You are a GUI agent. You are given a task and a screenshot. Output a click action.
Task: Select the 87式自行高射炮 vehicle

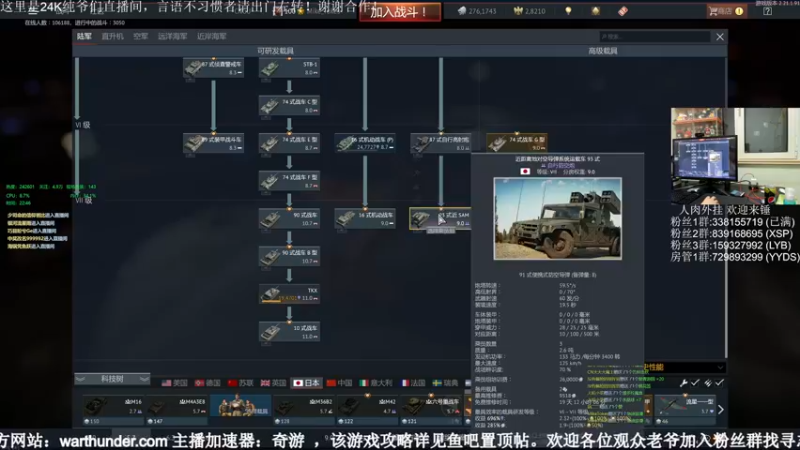click(441, 143)
